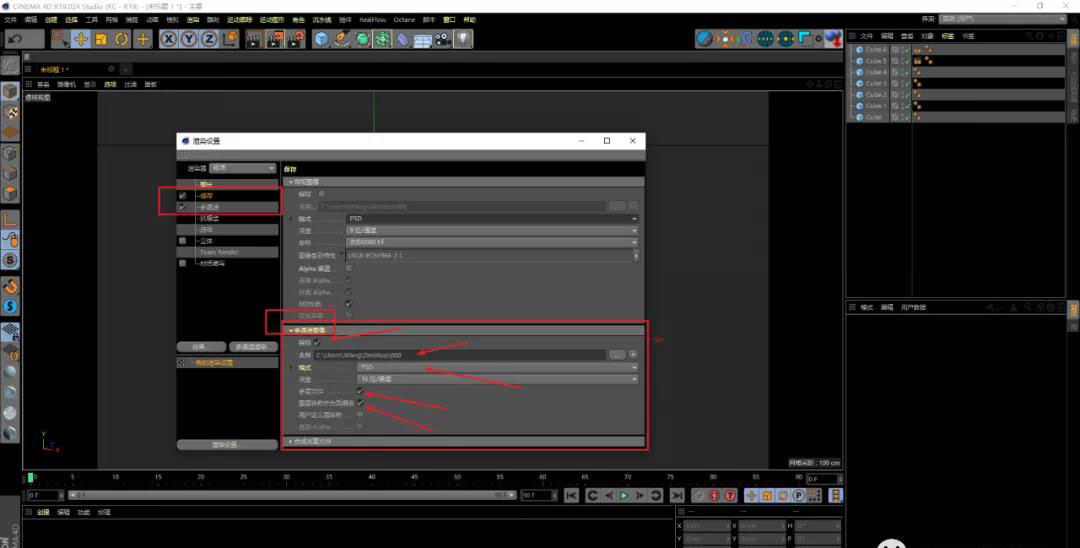The width and height of the screenshot is (1080, 548).
Task: Click the Octane blue sphere icon
Action: [704, 39]
